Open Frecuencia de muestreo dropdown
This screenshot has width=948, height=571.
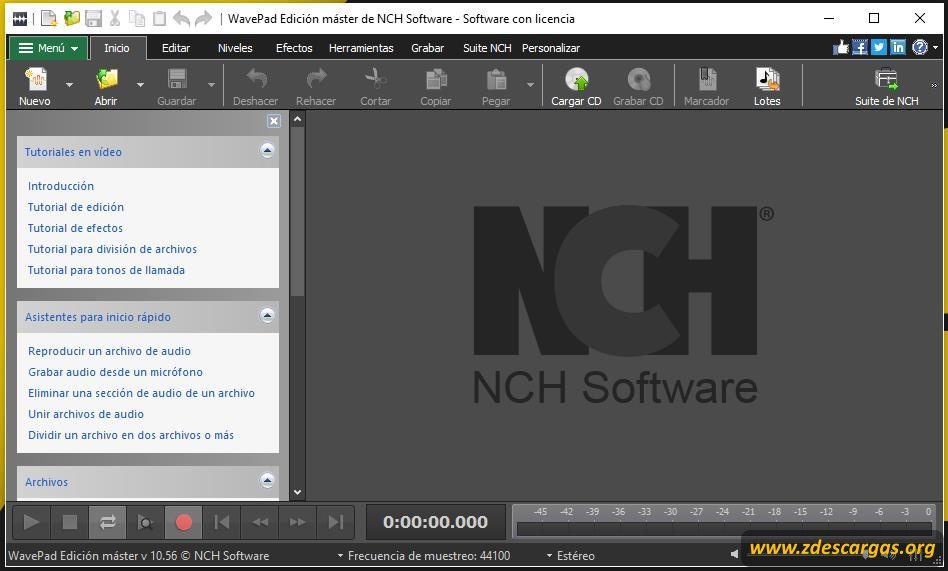[x=424, y=555]
